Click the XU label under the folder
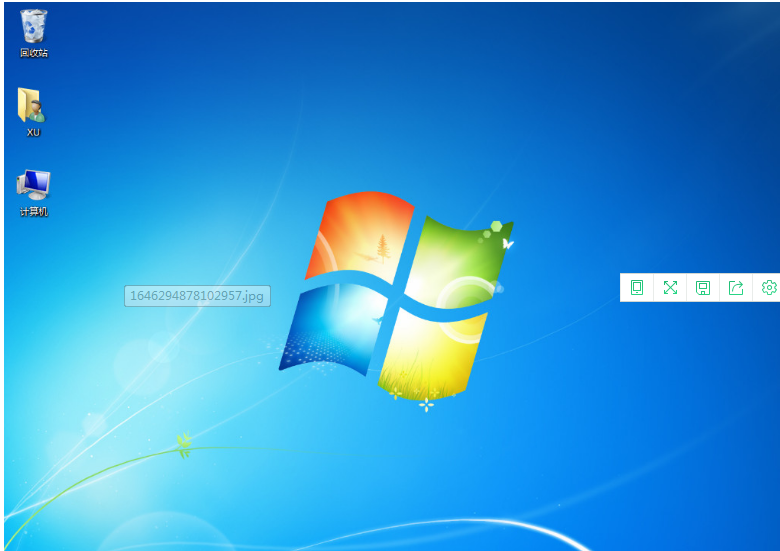Screen dimensions: 780x551 point(33,132)
